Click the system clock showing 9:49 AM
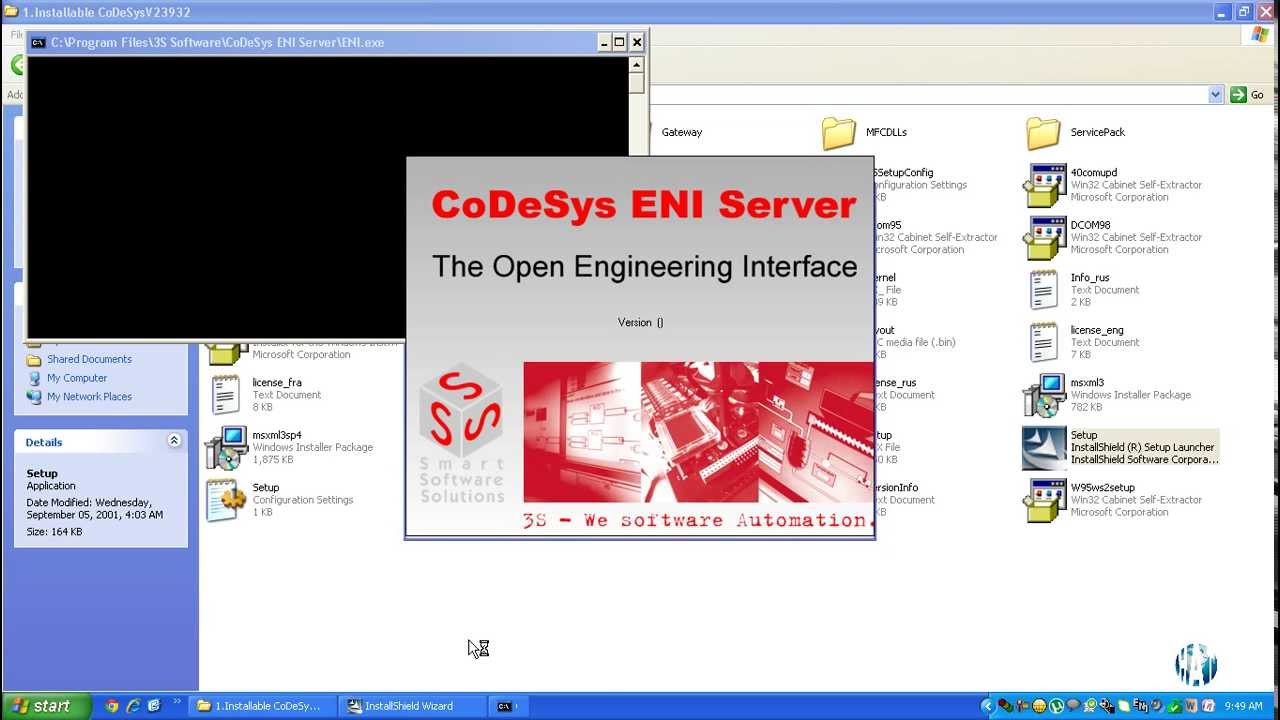The width and height of the screenshot is (1280, 720). click(x=1243, y=706)
